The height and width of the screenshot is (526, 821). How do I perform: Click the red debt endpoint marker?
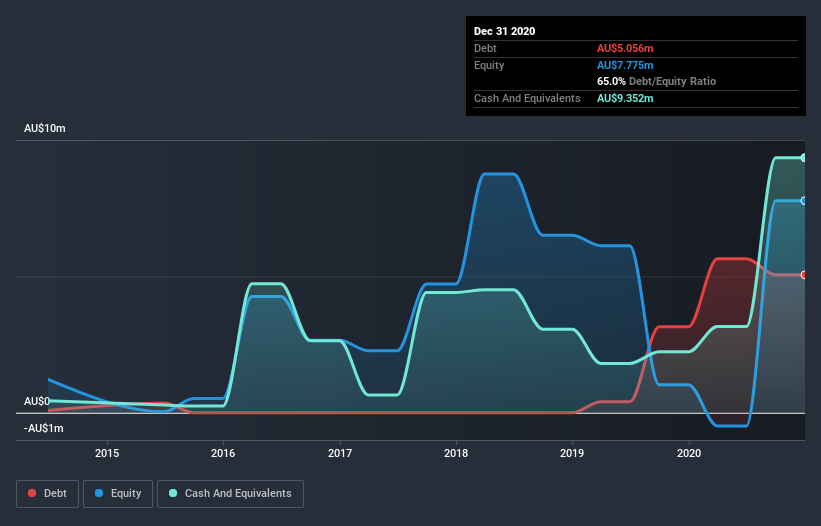804,275
